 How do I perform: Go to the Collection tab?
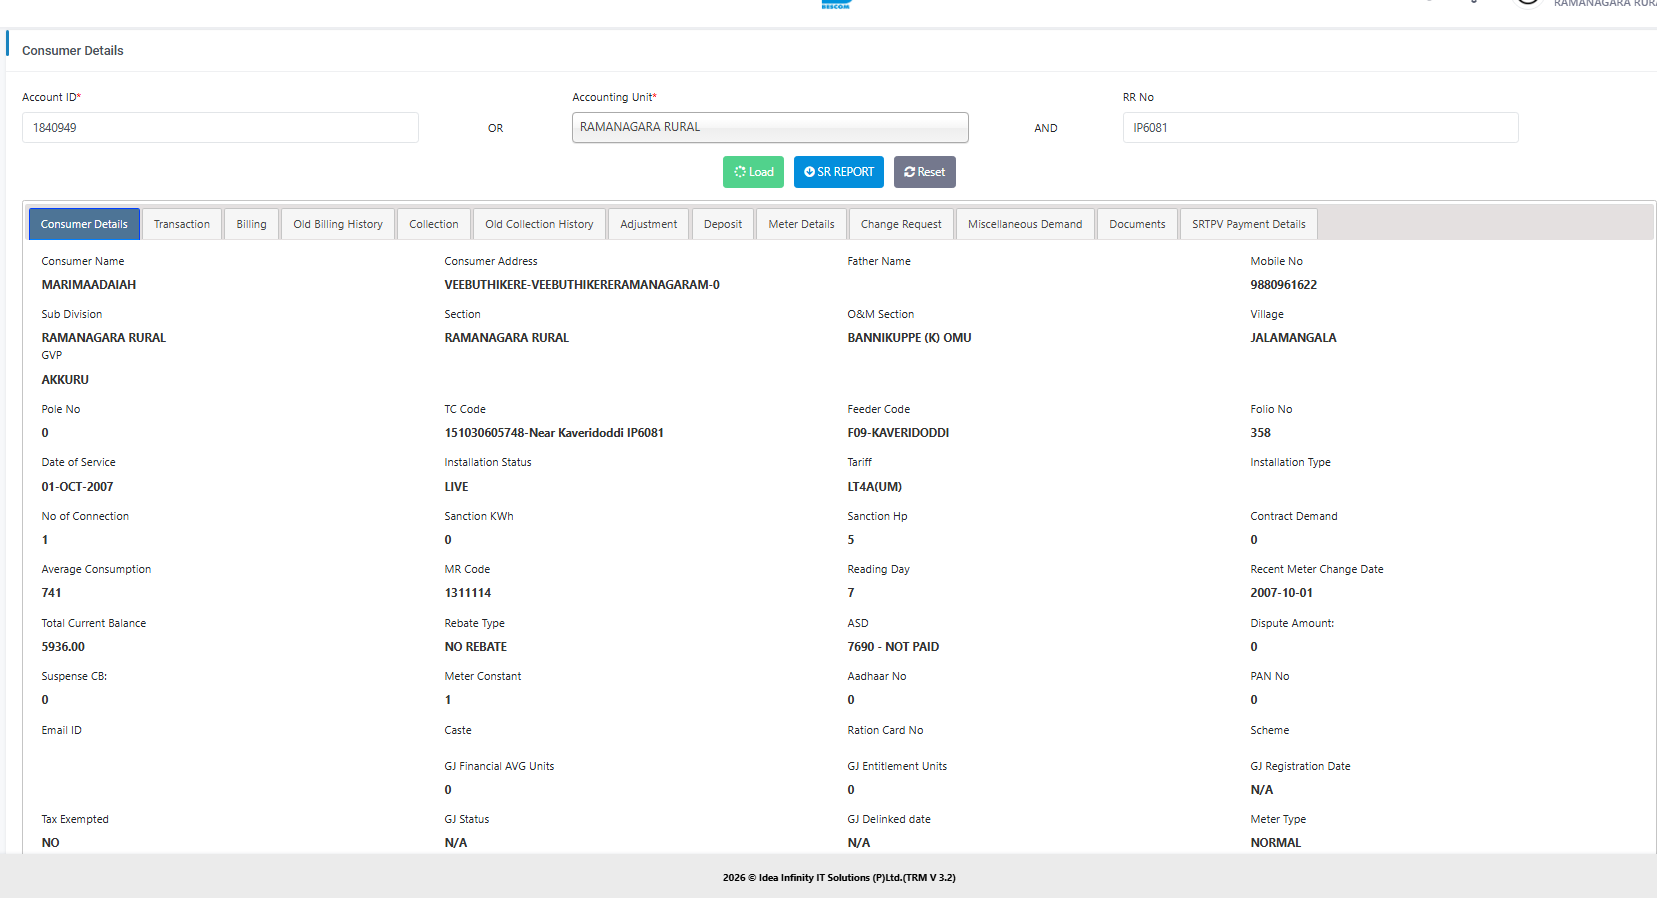point(434,224)
